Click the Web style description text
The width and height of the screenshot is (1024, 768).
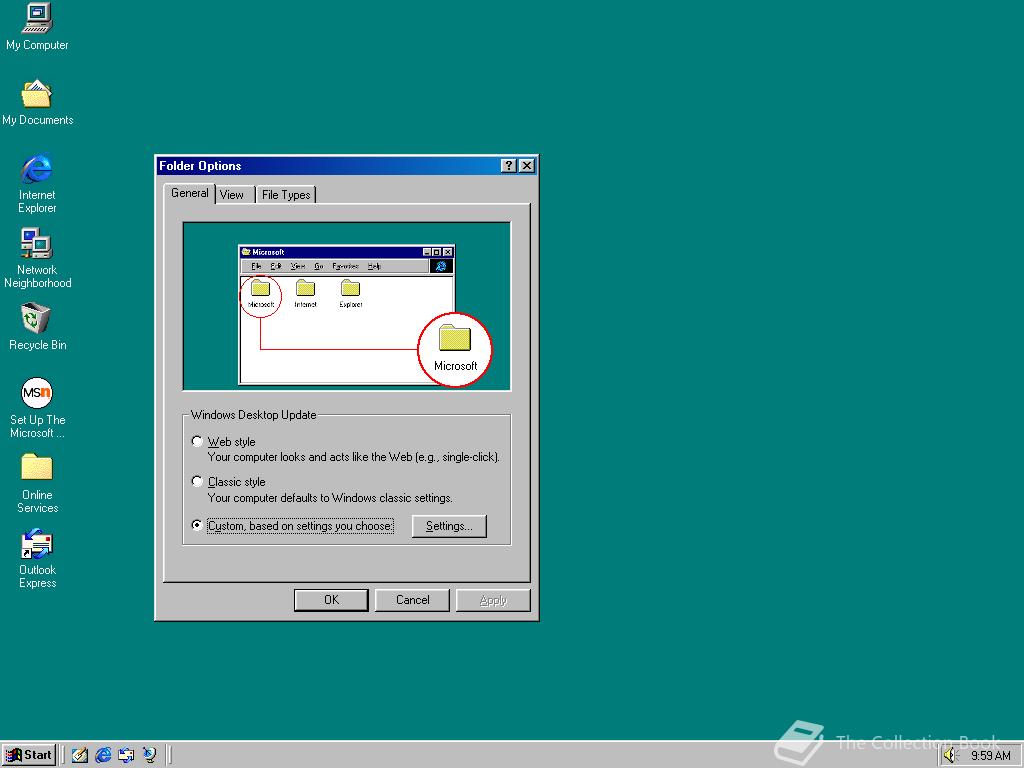[x=354, y=457]
